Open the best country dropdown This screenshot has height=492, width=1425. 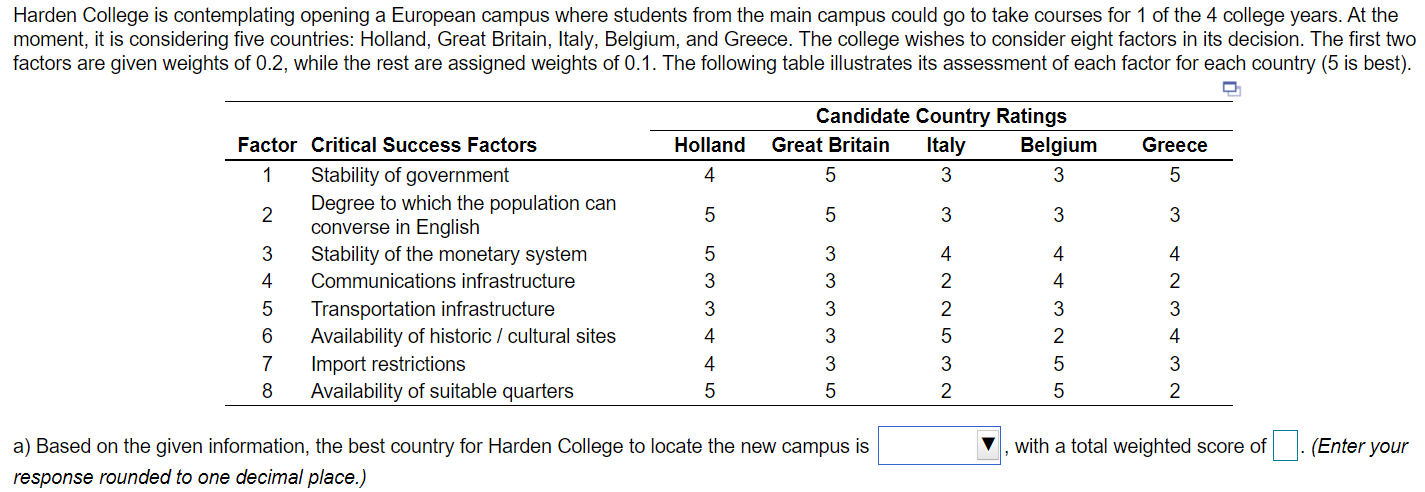click(x=940, y=446)
